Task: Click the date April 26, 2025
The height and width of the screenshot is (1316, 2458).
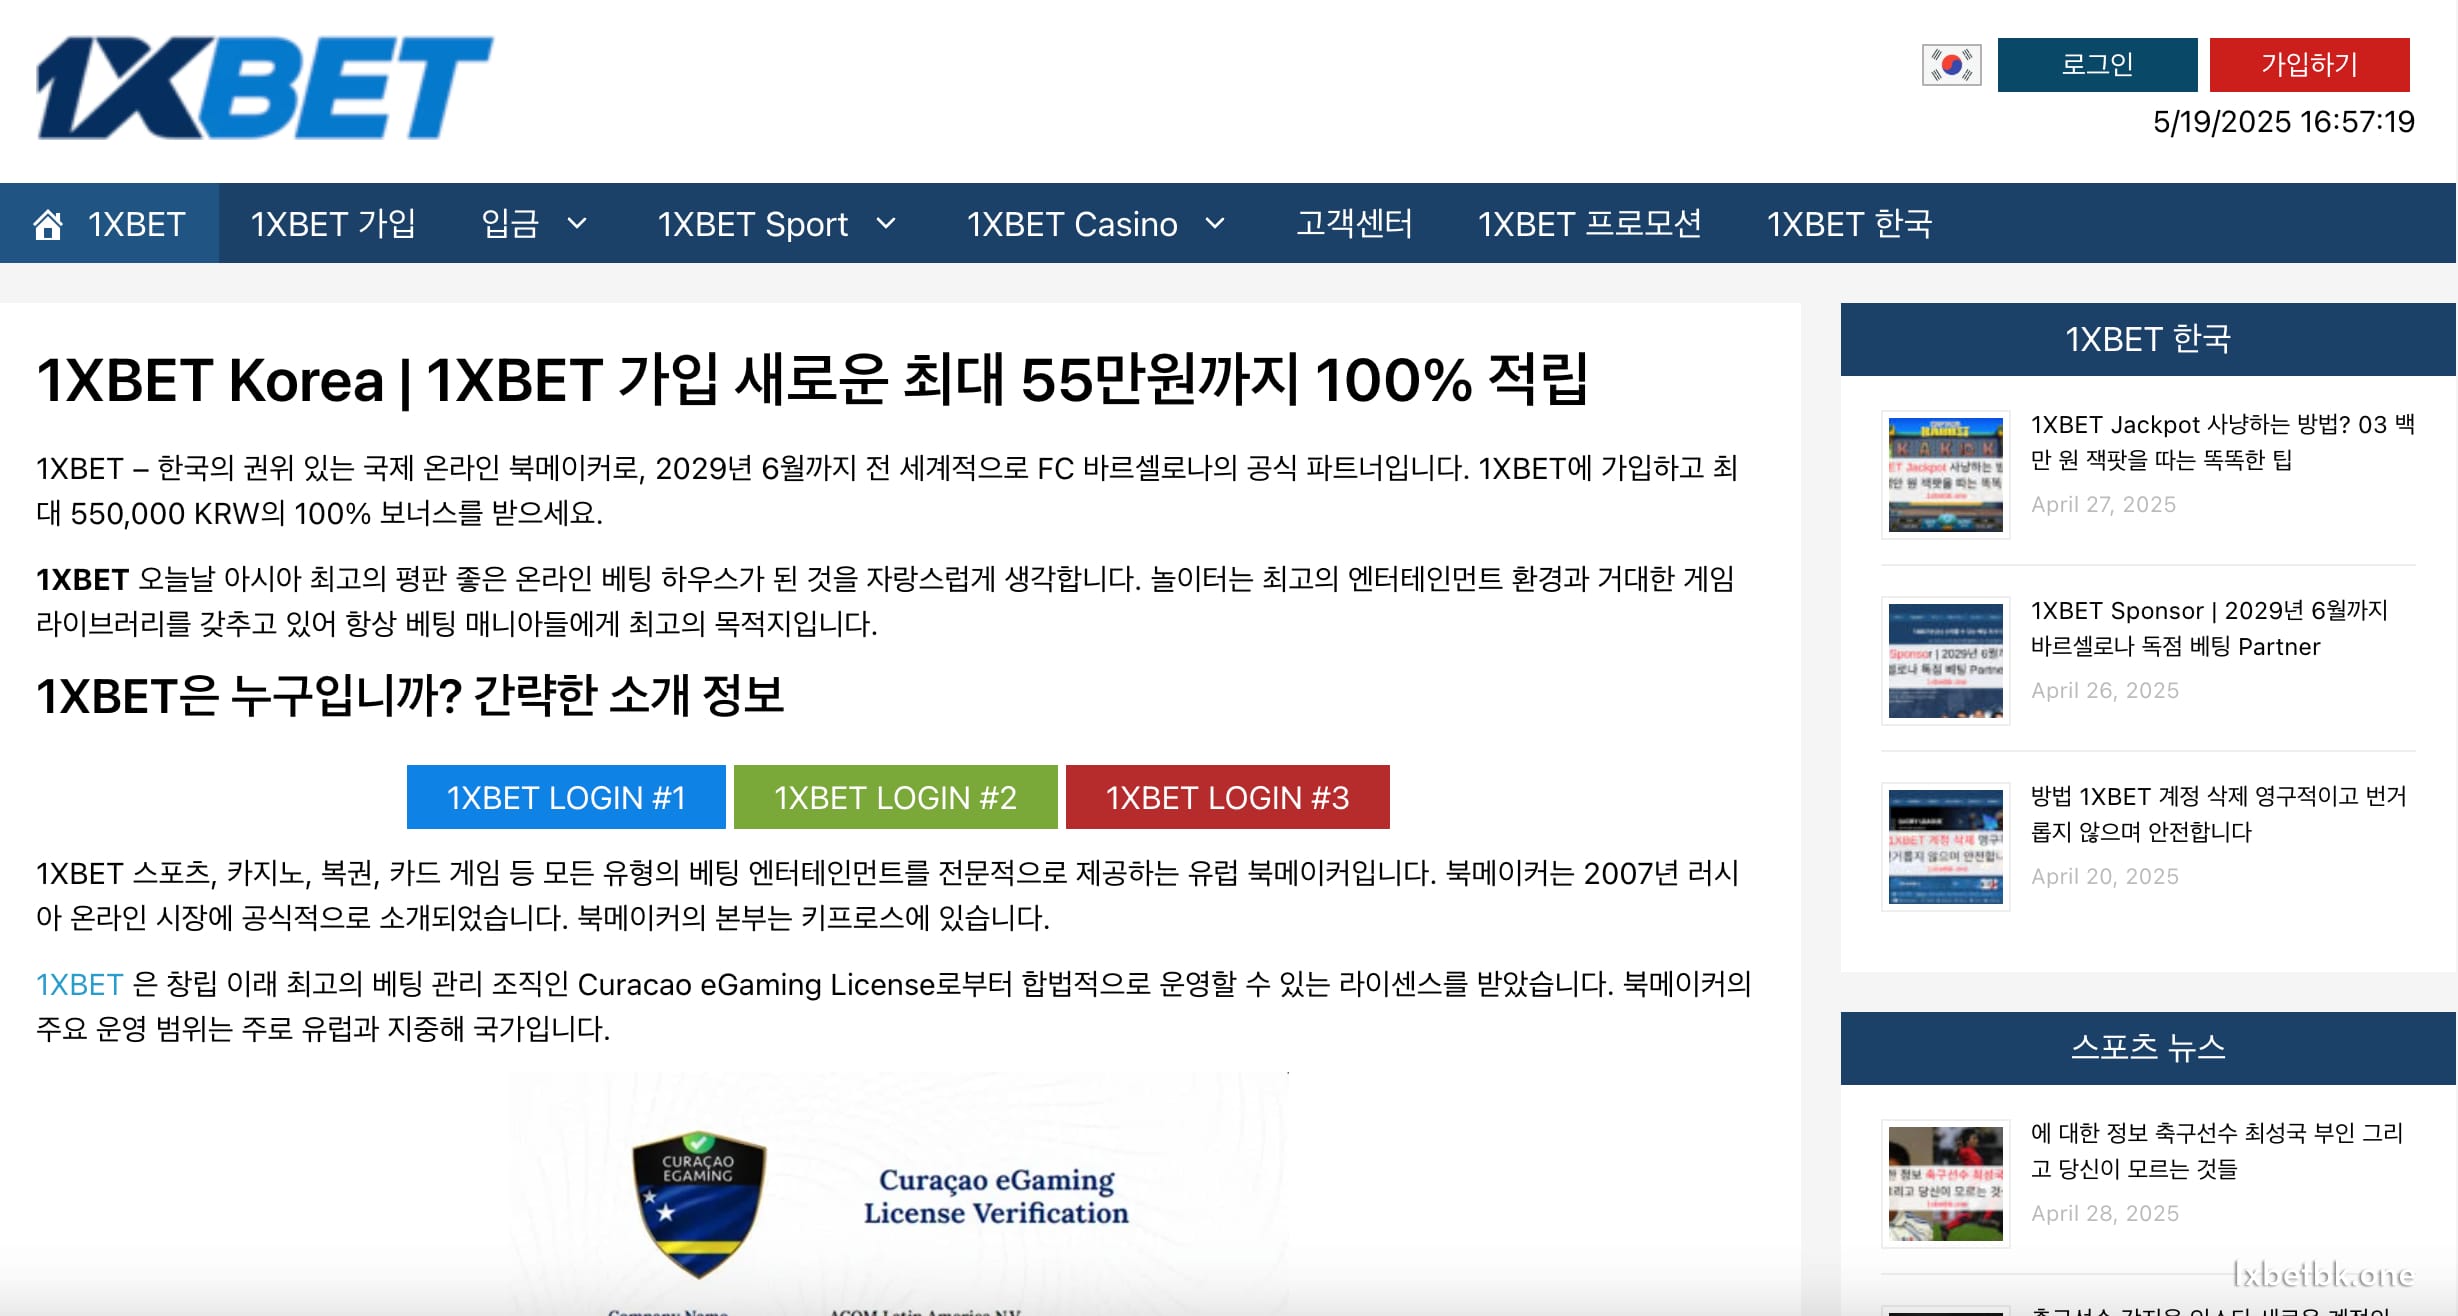Action: coord(2104,690)
